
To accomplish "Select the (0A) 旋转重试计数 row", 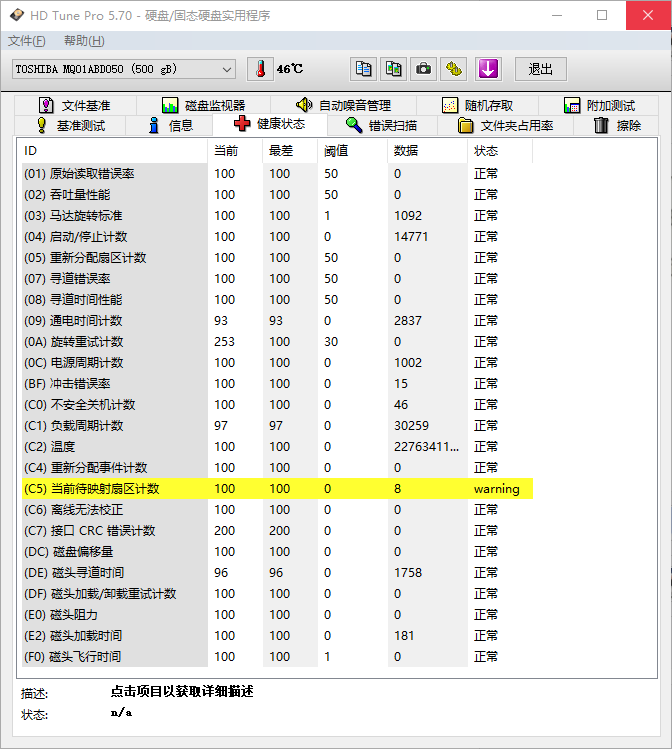I will [277, 342].
